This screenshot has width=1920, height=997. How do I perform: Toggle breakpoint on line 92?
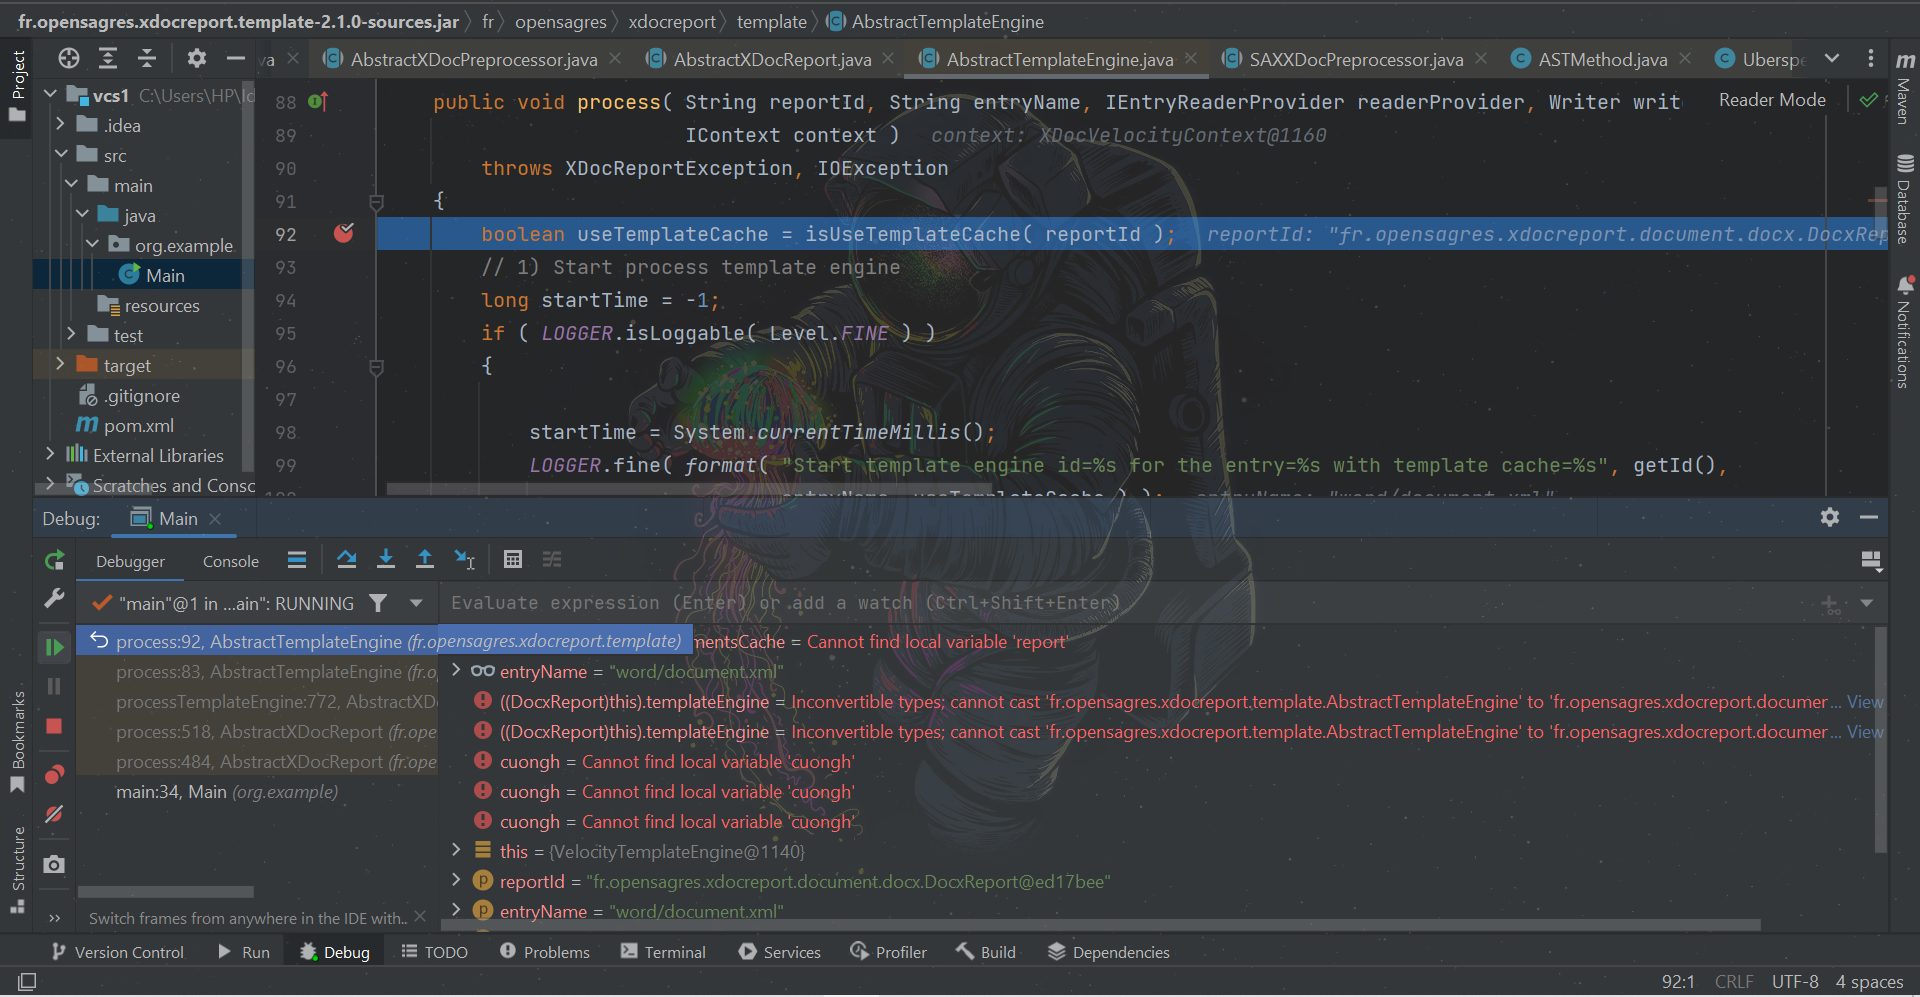[x=344, y=233]
